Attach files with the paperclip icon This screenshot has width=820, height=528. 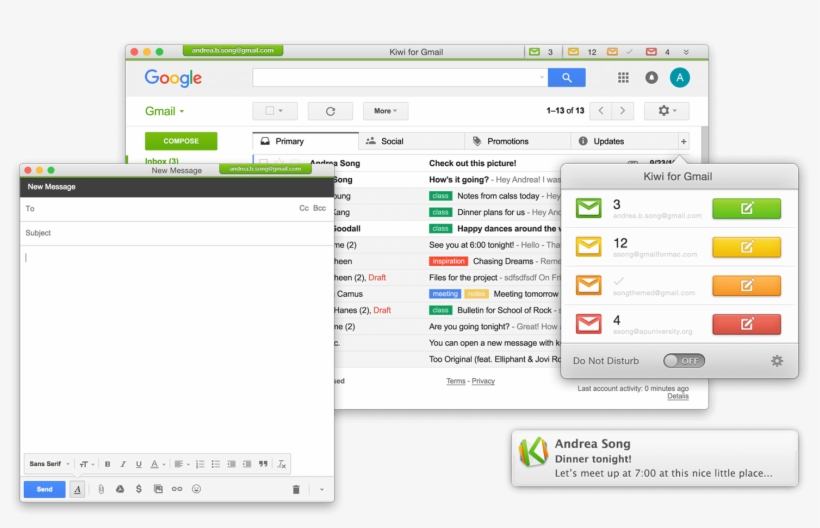tap(101, 489)
